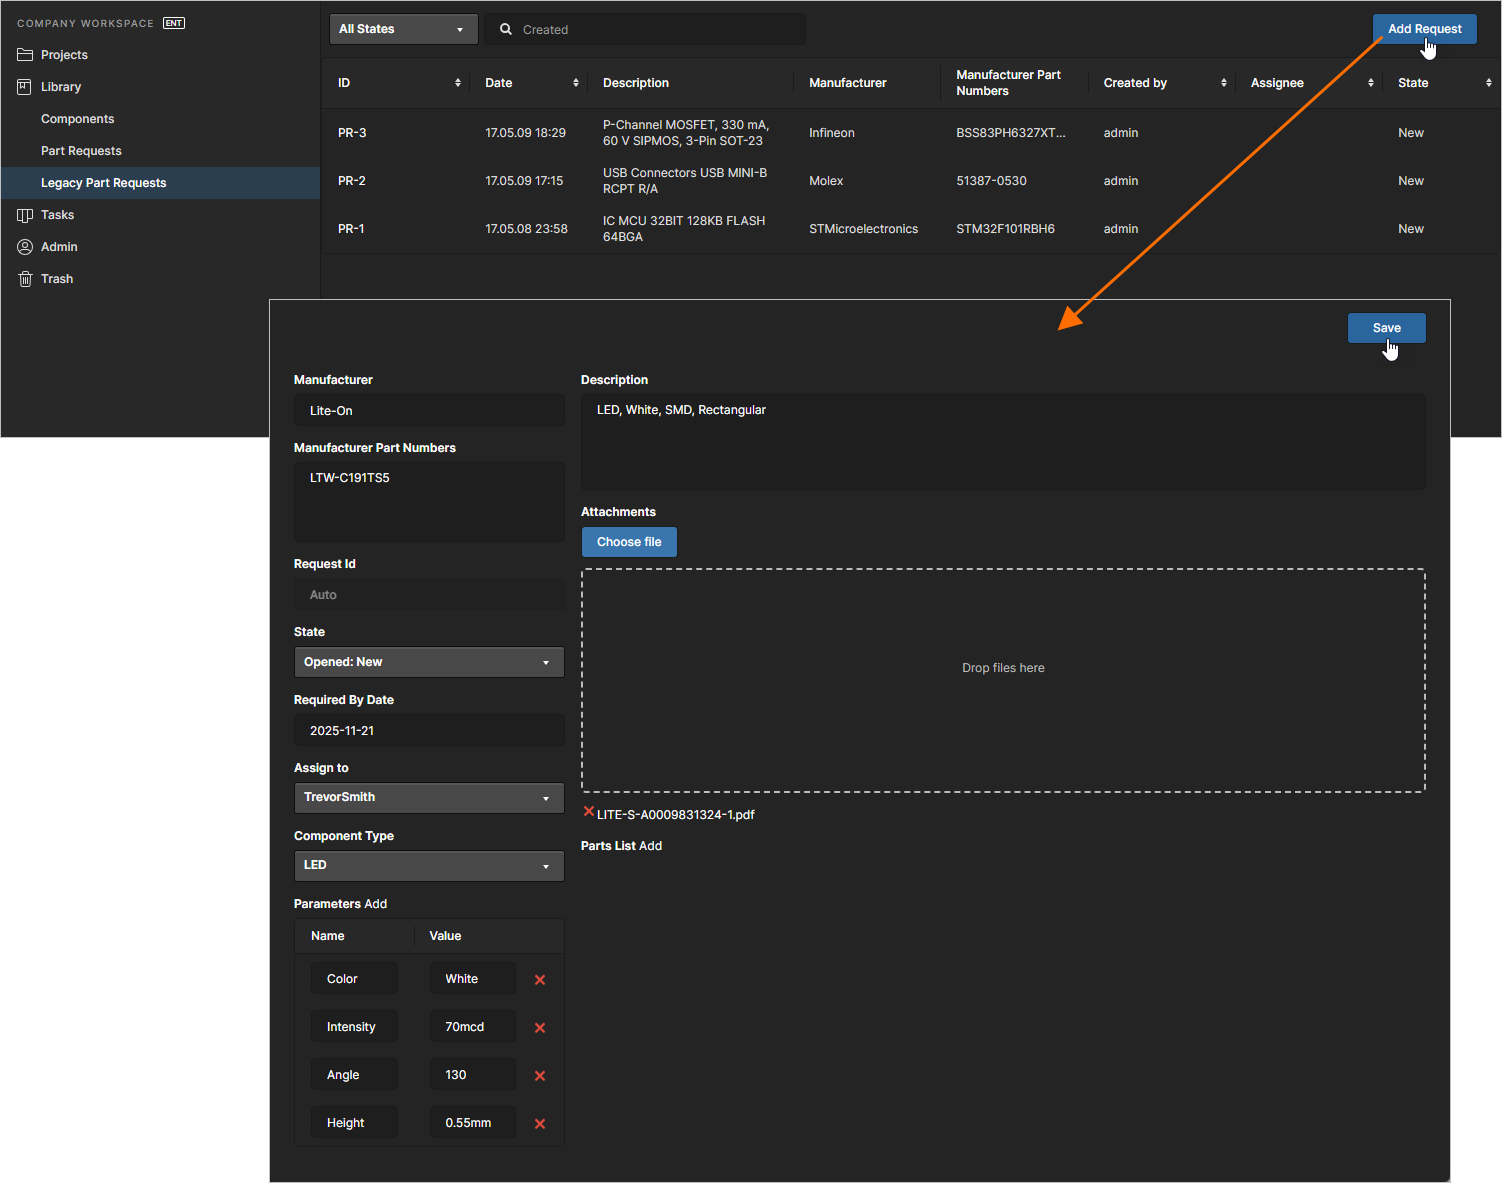Click the Add Request button

[1424, 29]
